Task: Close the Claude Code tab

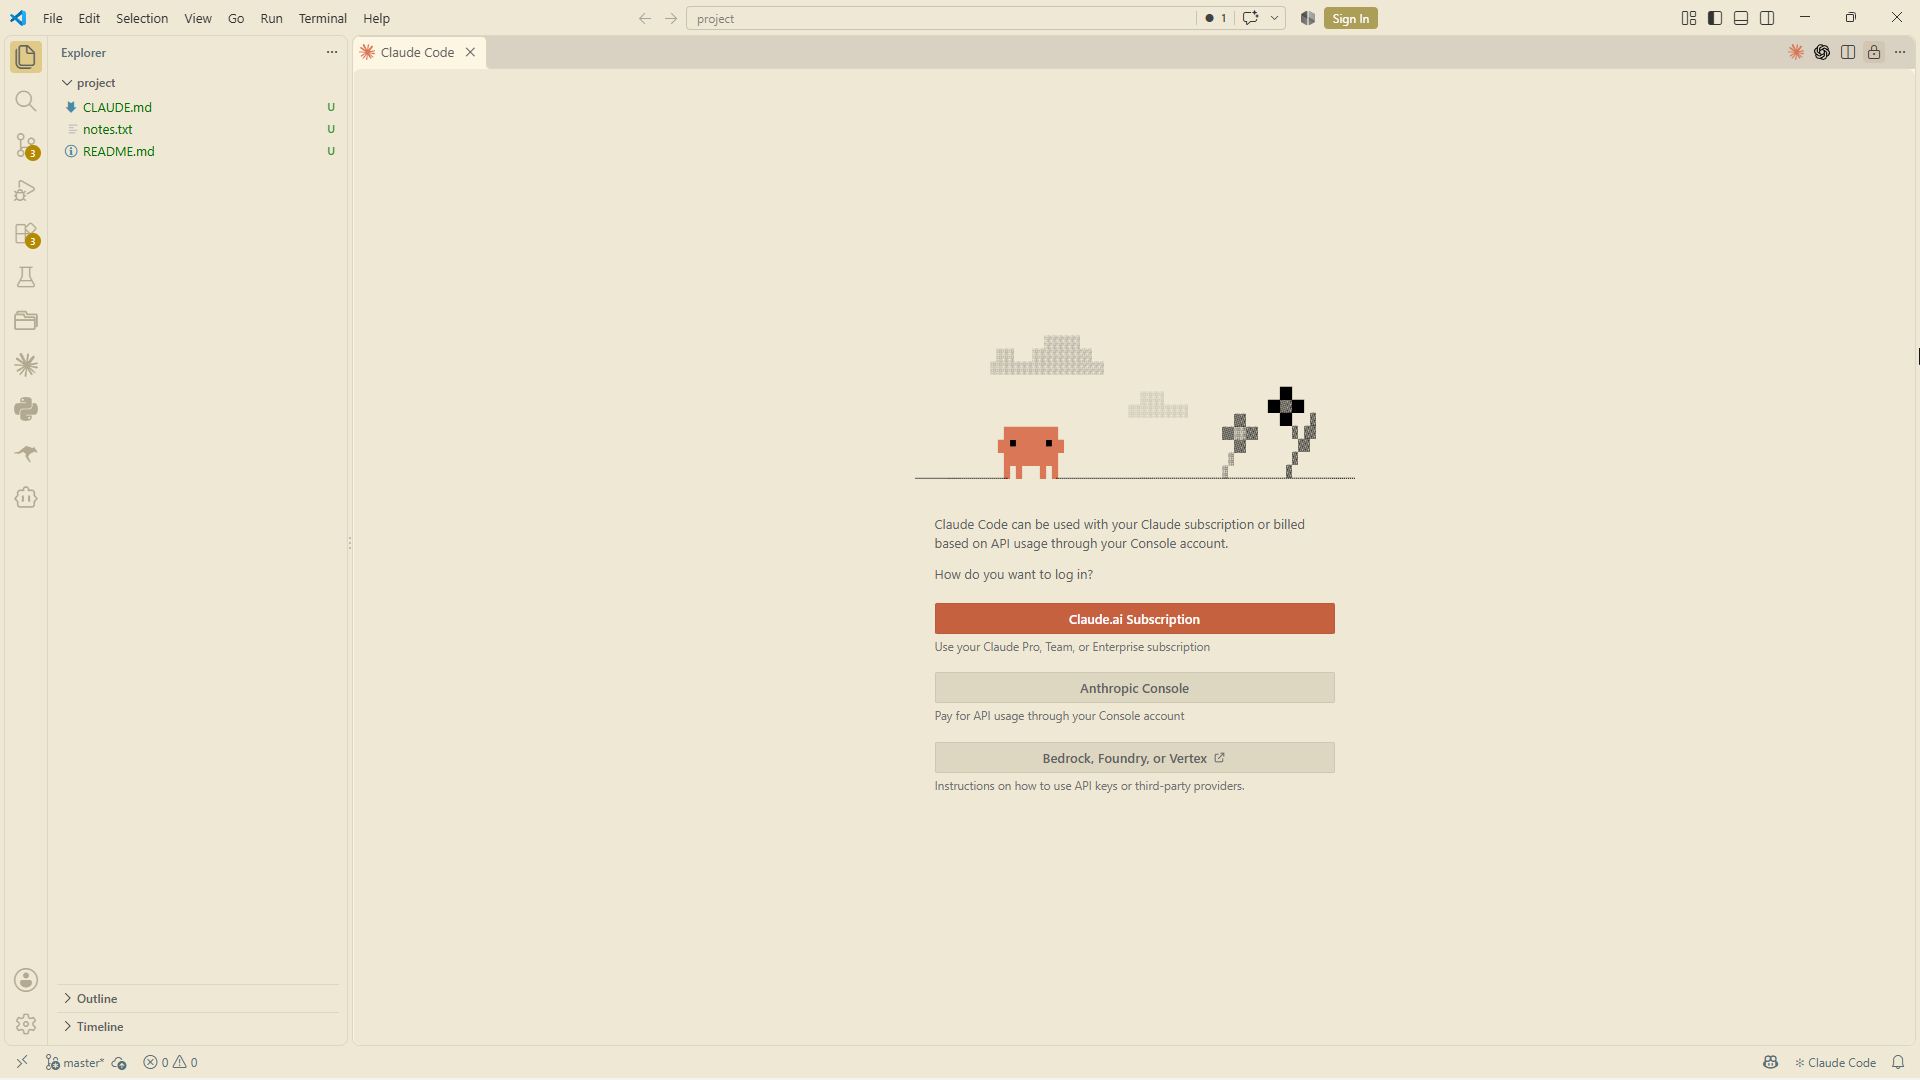Action: [470, 52]
